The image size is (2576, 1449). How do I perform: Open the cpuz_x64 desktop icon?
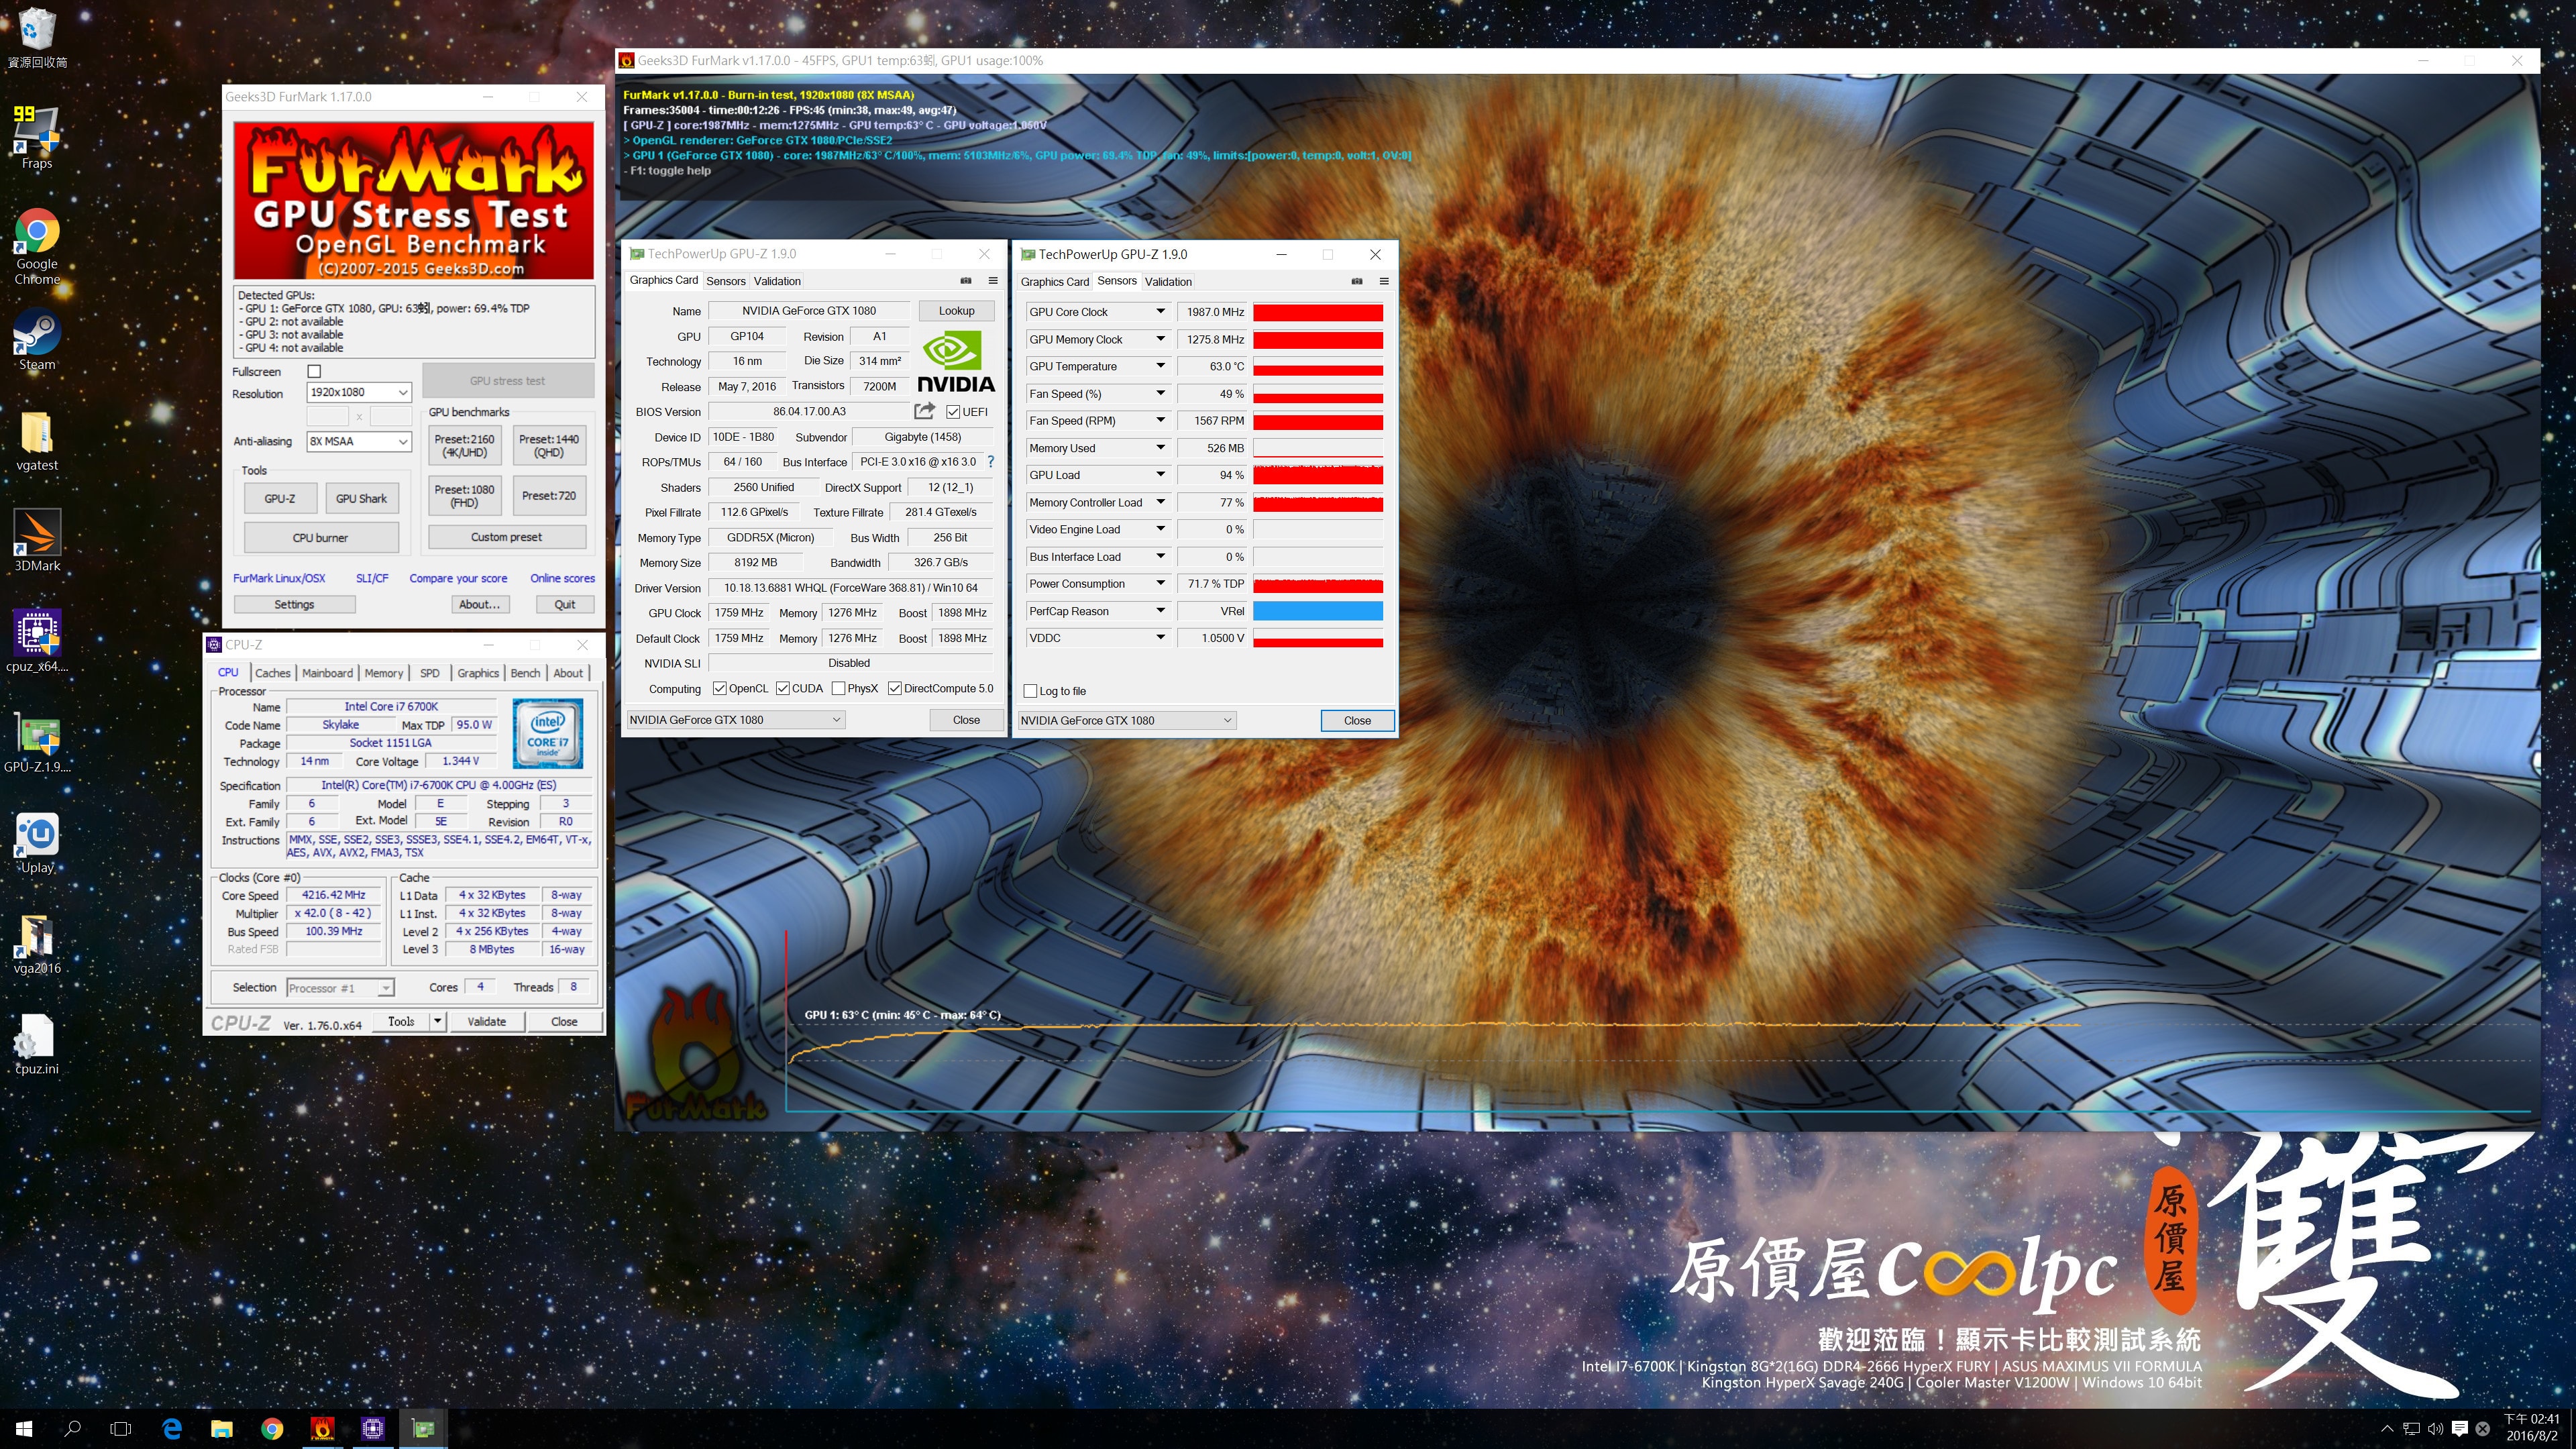pos(37,641)
